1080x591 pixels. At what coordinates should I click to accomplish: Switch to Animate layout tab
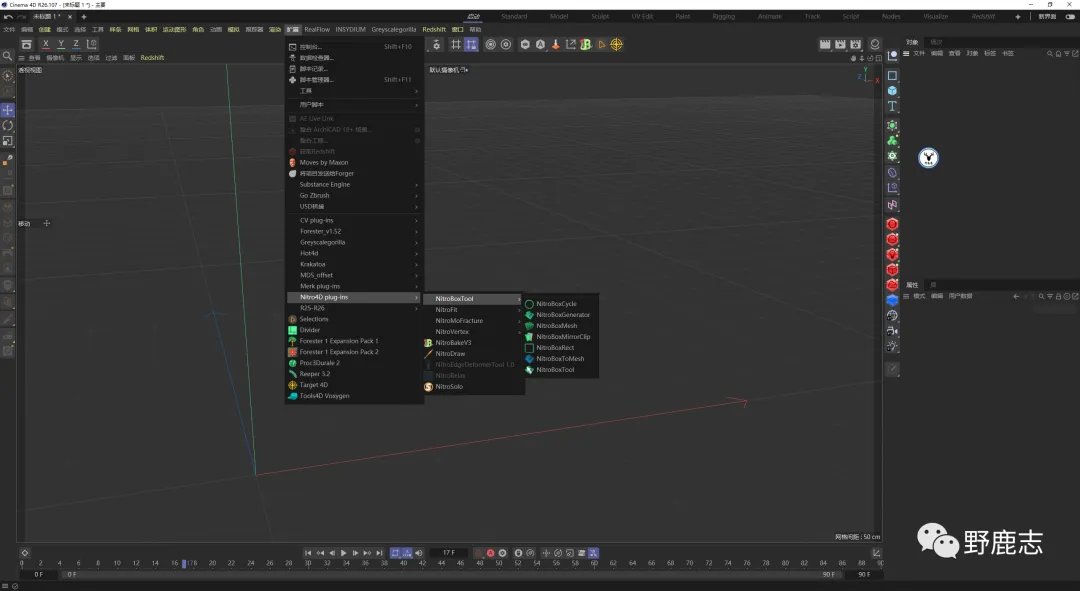(x=769, y=17)
